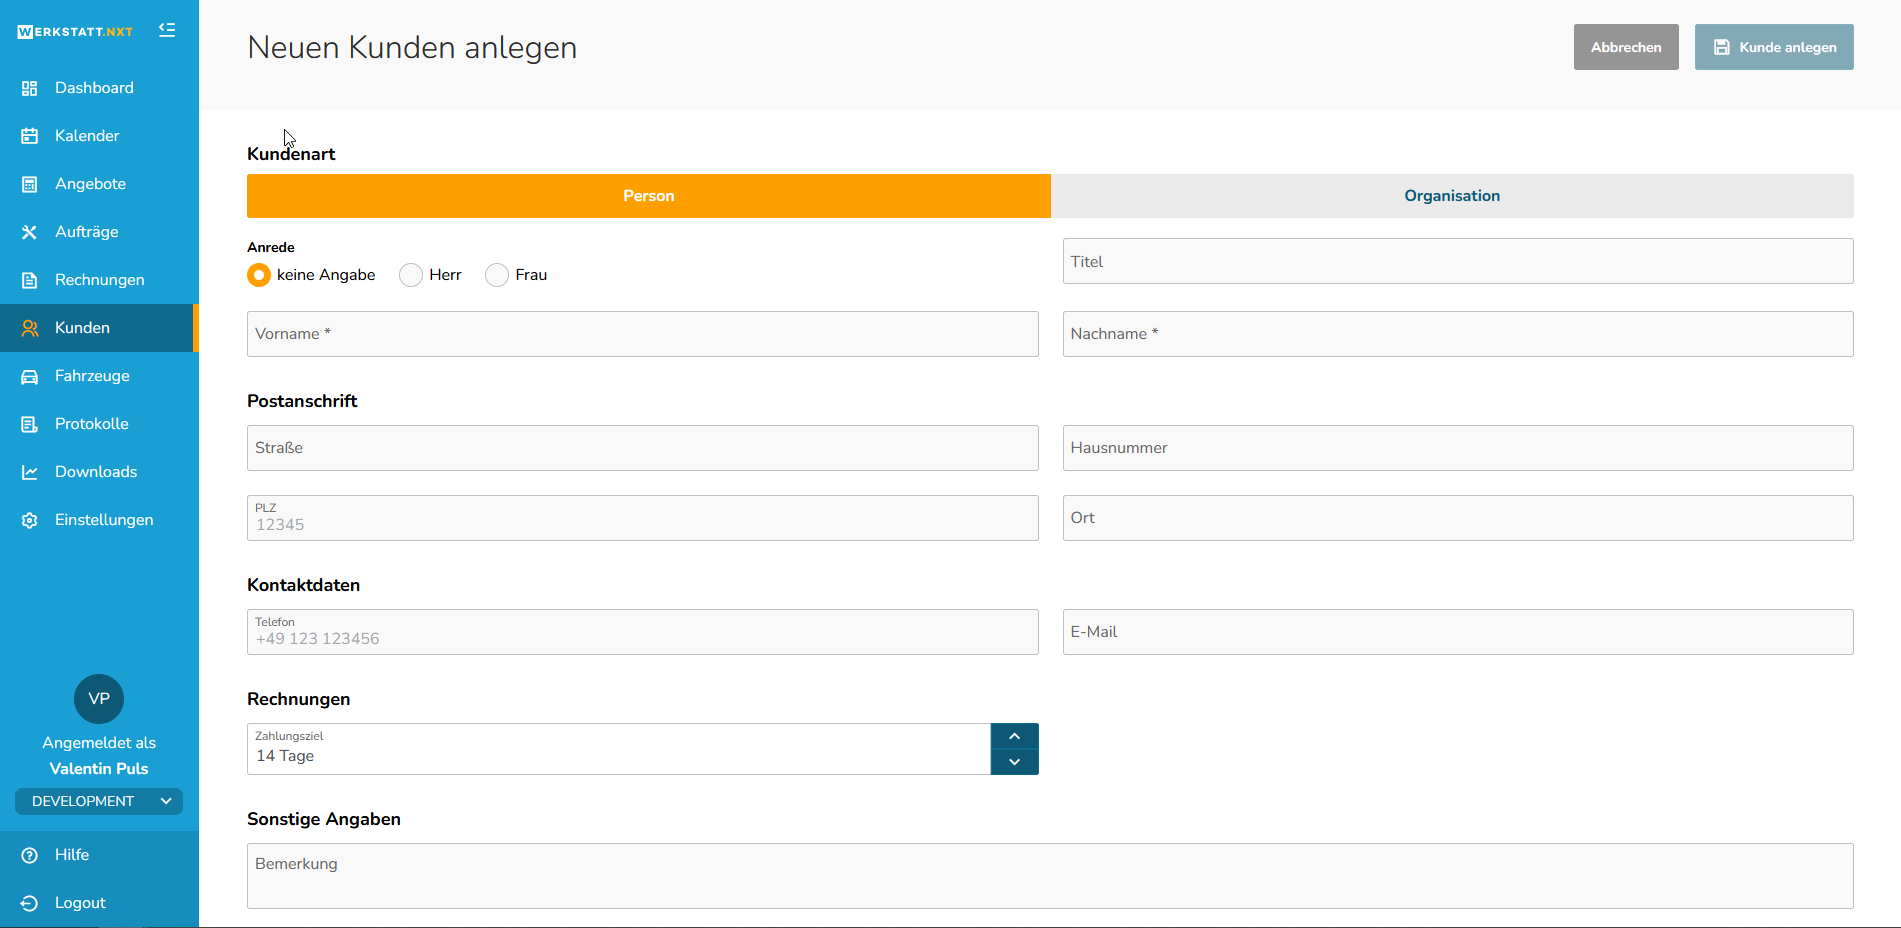Click into the E-Mail field
This screenshot has width=1901, height=928.
1458,632
